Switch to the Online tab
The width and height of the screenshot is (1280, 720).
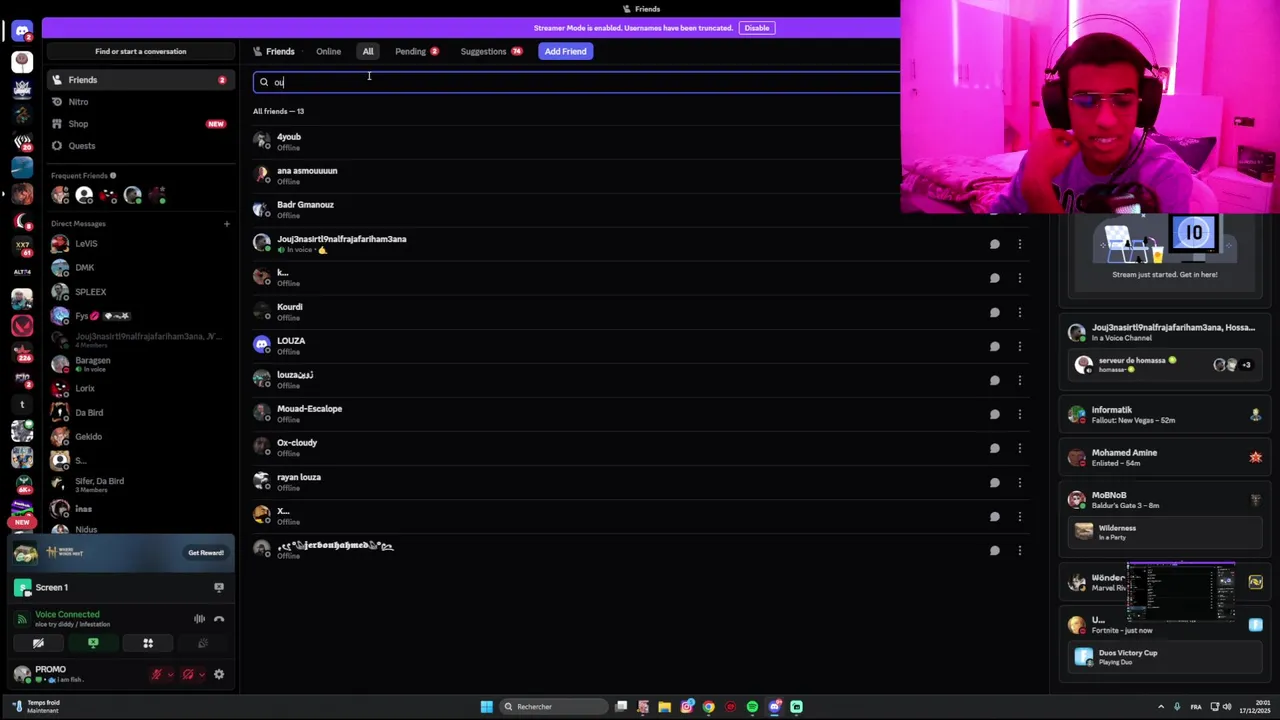328,51
